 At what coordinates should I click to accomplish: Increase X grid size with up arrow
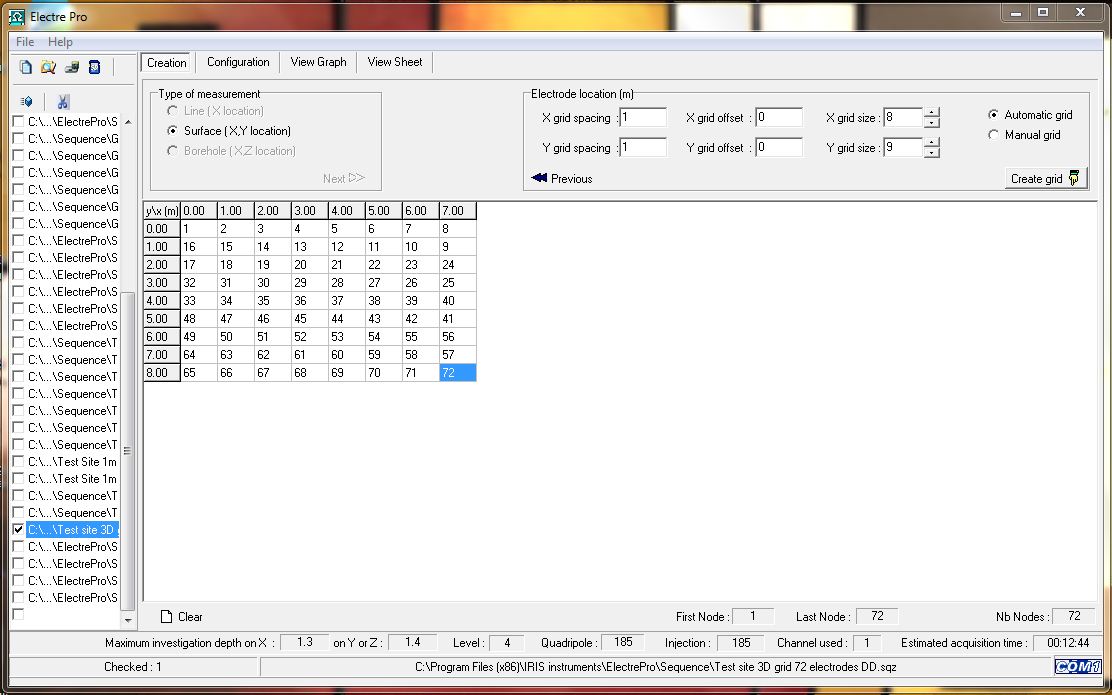point(932,113)
